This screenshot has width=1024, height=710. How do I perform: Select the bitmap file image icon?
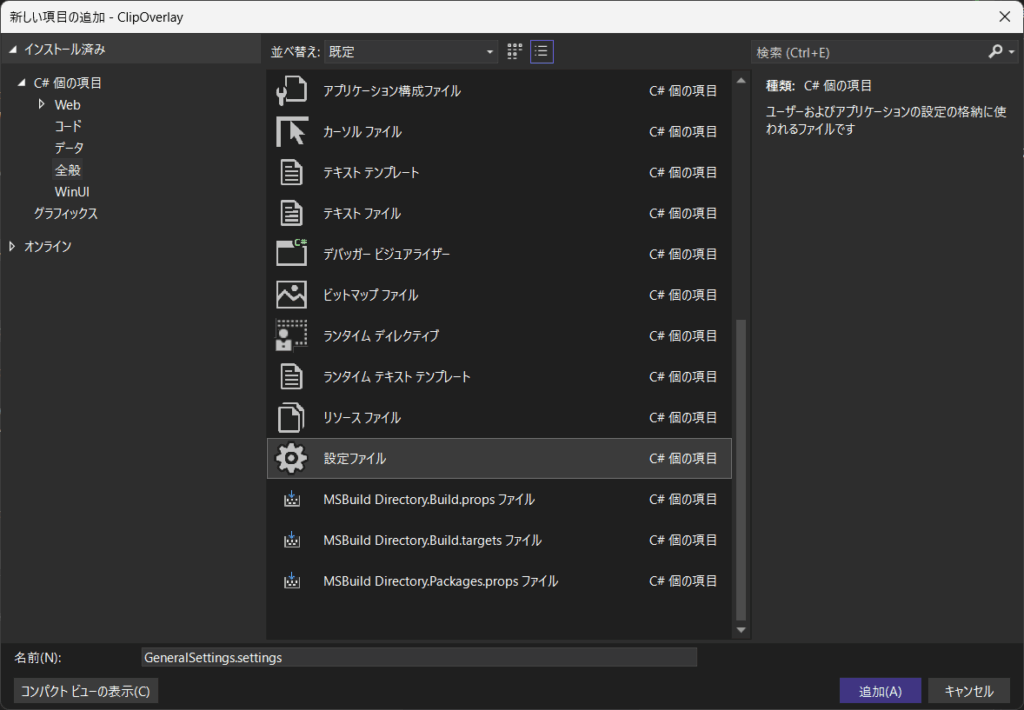click(291, 295)
